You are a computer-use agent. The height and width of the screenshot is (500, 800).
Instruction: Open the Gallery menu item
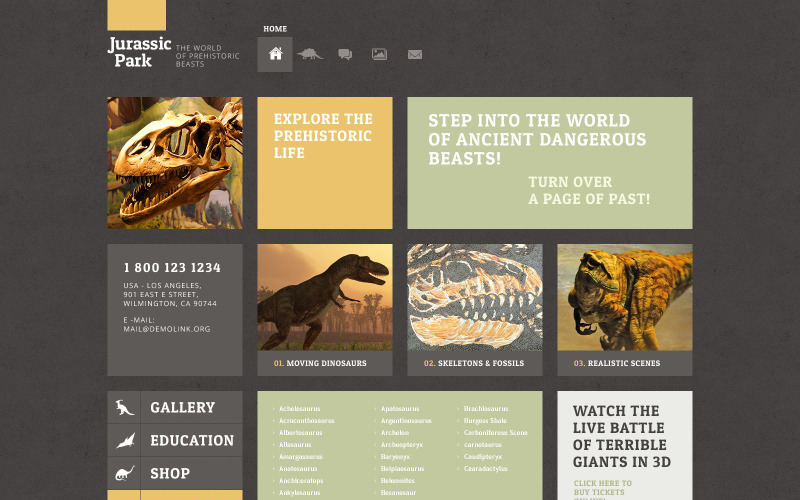pyautogui.click(x=183, y=407)
